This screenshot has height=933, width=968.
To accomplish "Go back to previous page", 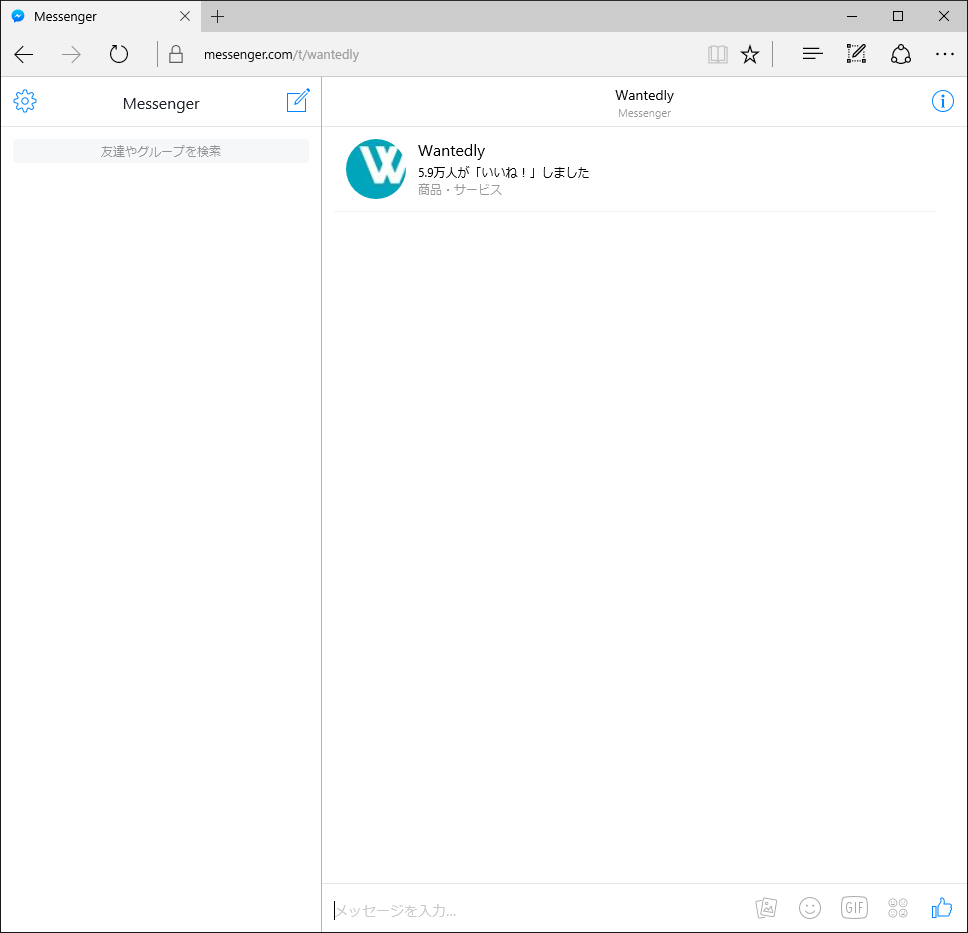I will (x=23, y=54).
